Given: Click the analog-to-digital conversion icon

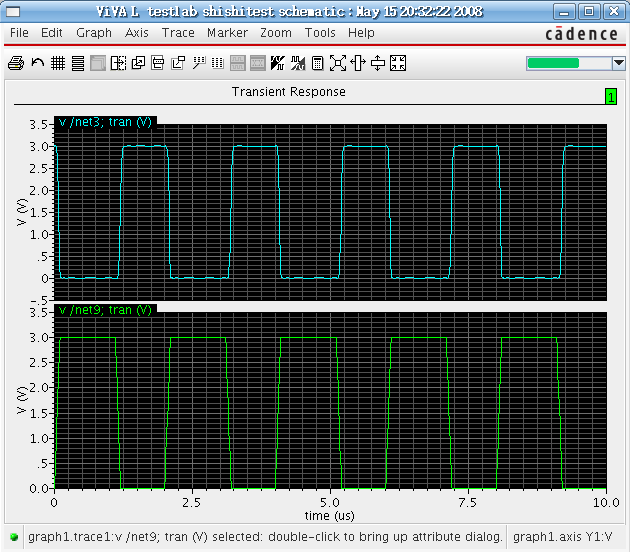Looking at the screenshot, I should tap(278, 63).
